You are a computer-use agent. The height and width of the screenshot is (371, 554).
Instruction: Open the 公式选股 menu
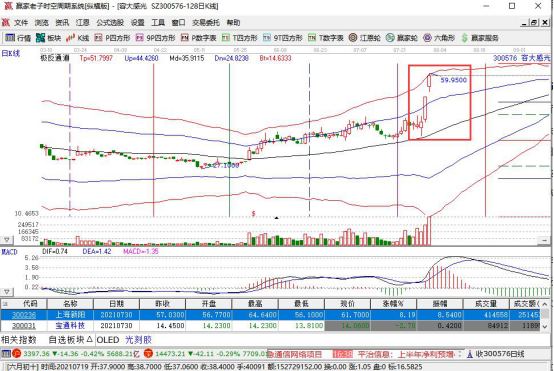(110, 23)
